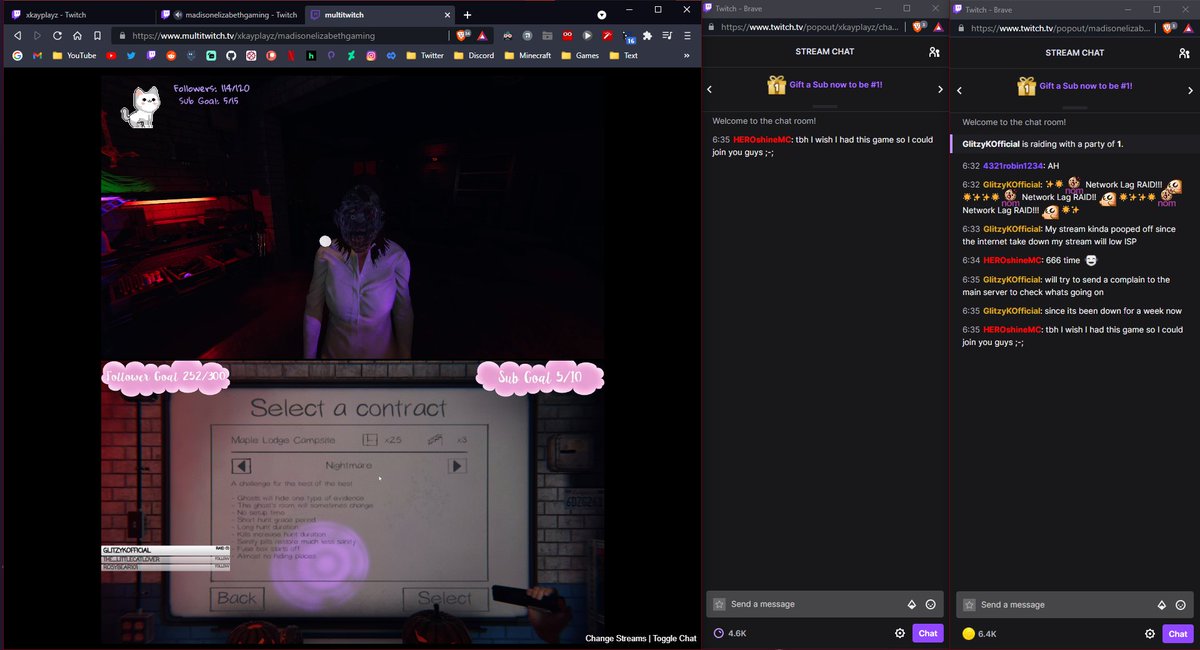1200x650 pixels.
Task: Click Chat send button in xkayplayz chat
Action: pos(928,633)
